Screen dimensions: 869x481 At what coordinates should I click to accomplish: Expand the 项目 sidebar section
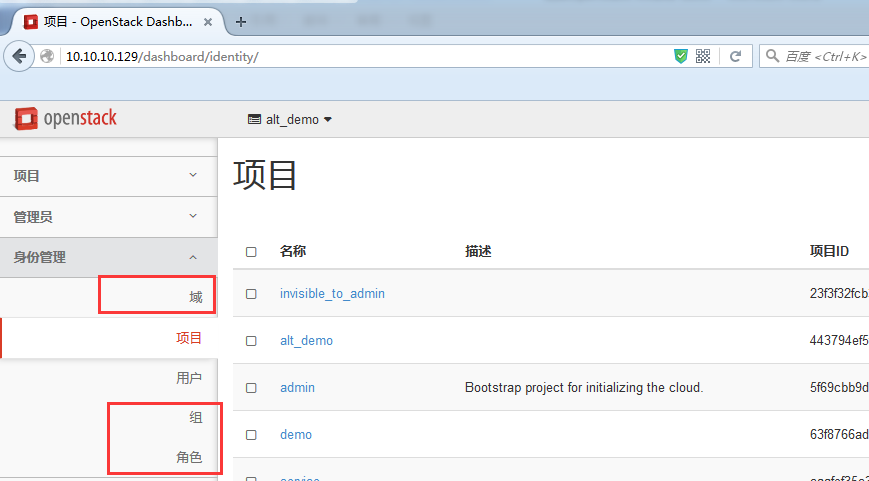tap(109, 176)
